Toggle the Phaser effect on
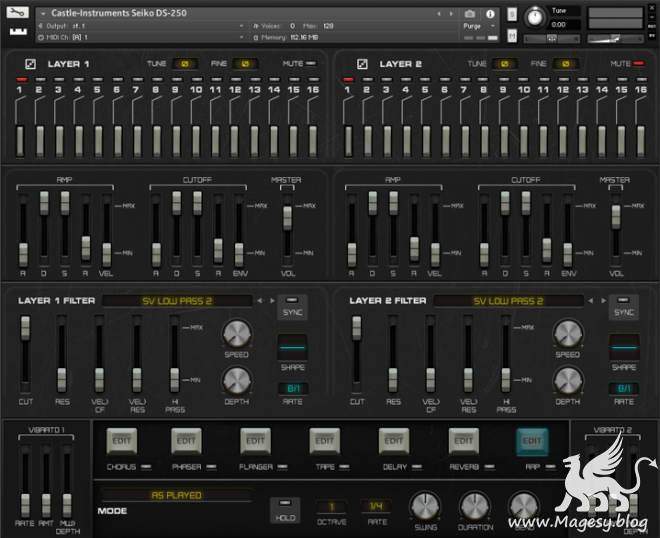 [211, 467]
